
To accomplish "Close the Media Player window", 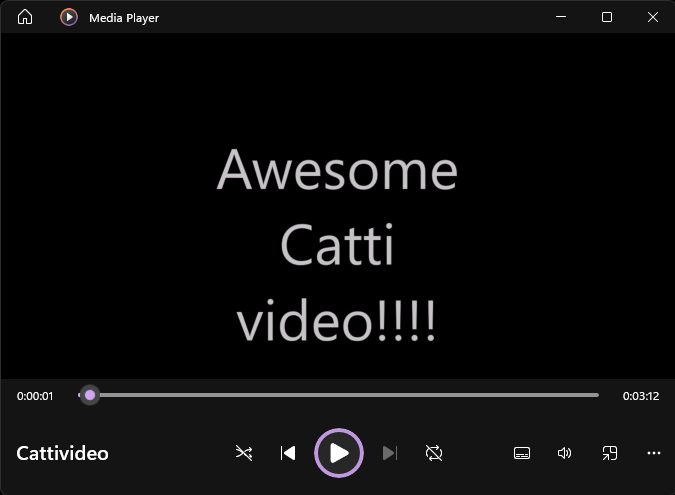I will (653, 17).
